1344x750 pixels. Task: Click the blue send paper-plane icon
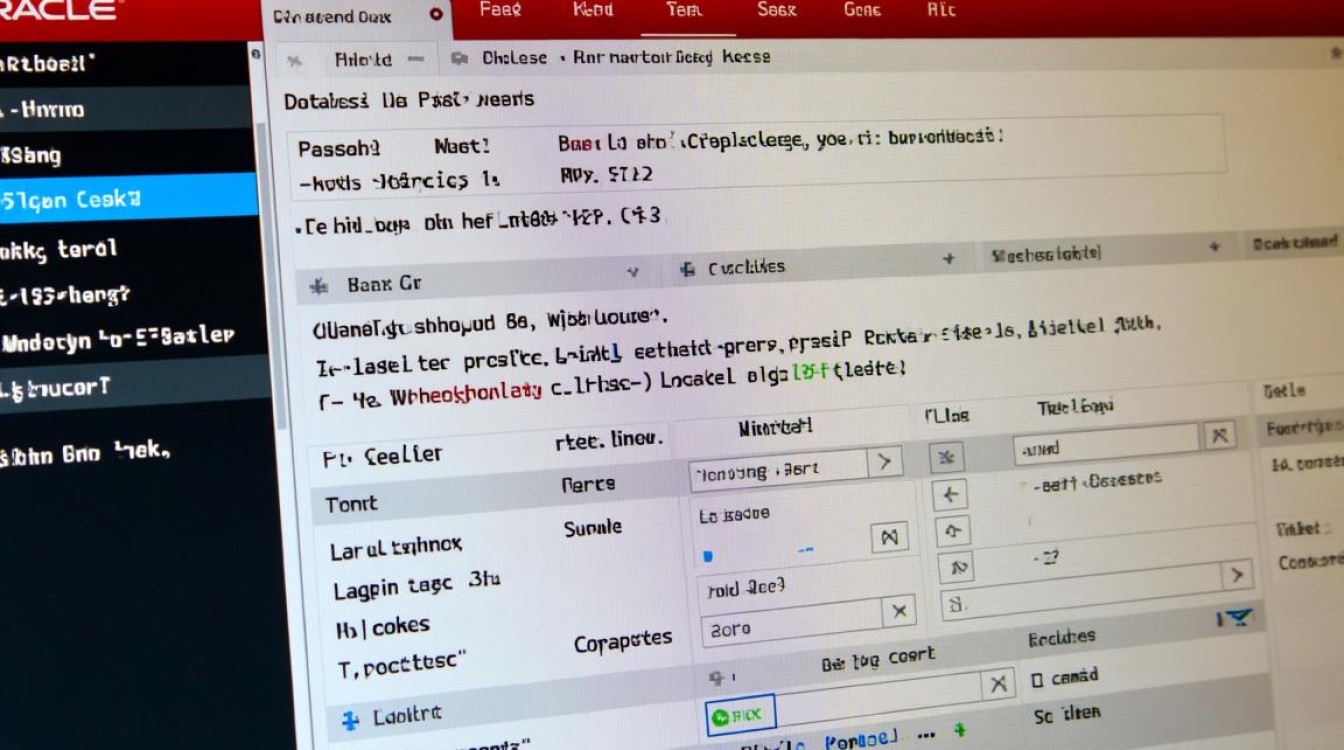tap(1238, 618)
